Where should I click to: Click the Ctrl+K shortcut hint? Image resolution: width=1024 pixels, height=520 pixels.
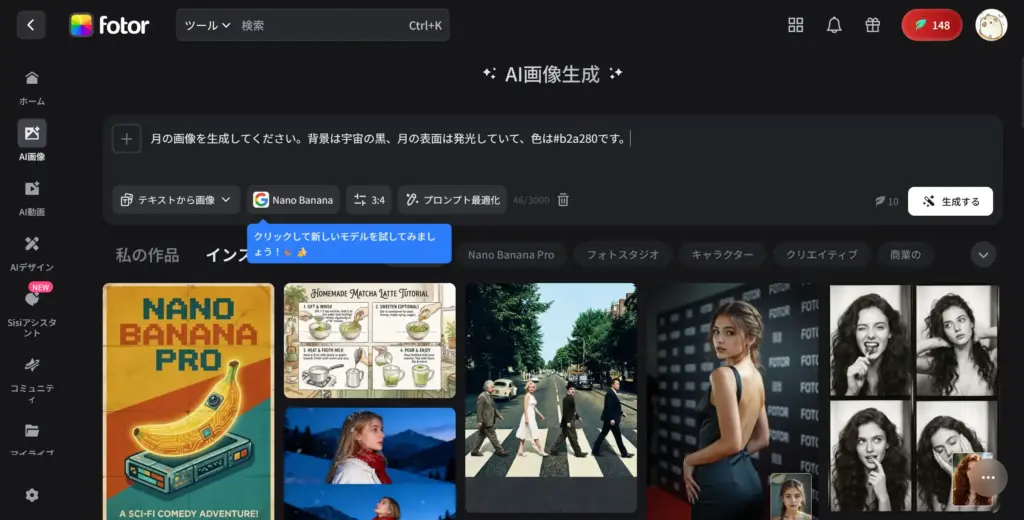(x=425, y=25)
